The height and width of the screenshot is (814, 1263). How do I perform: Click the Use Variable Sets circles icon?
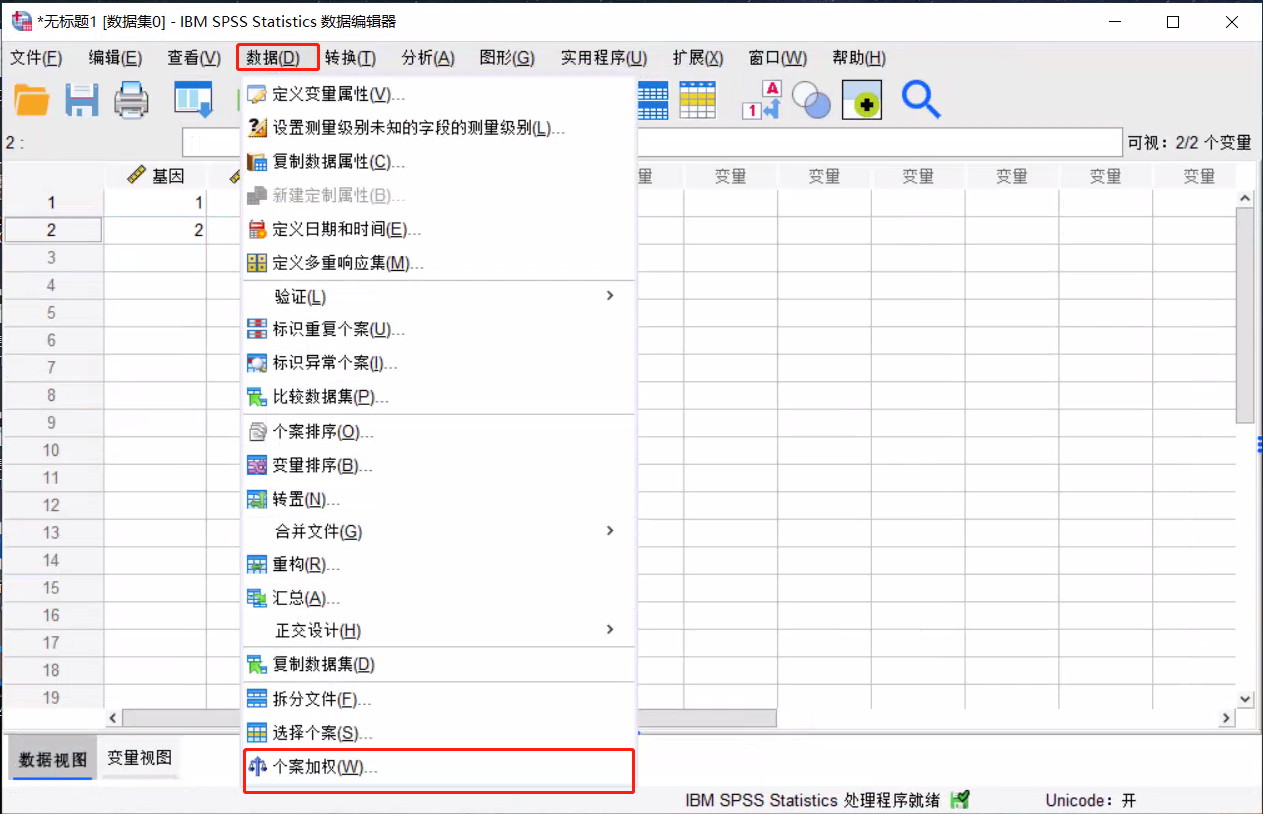click(810, 100)
